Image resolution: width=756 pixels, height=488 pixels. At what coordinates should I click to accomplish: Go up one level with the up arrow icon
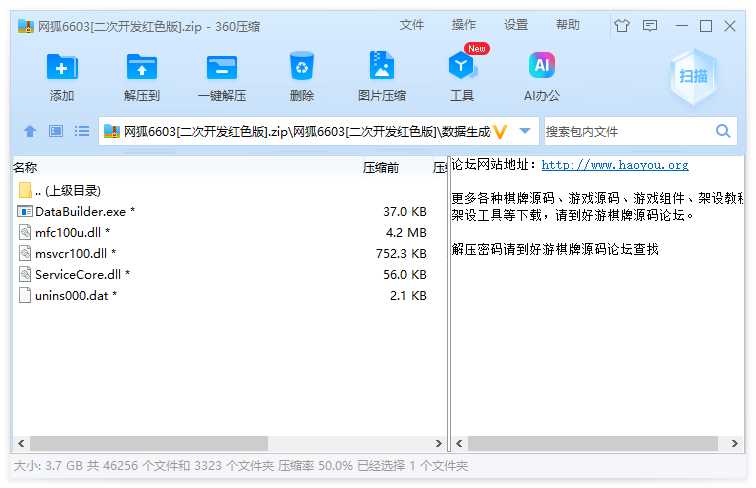click(x=30, y=131)
